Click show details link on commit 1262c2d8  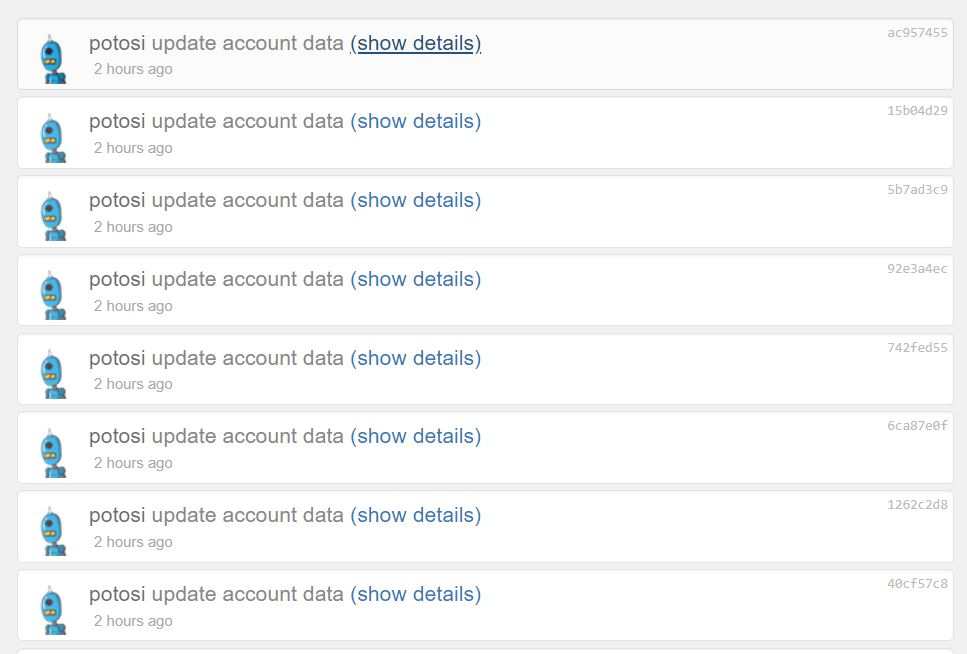pos(416,515)
